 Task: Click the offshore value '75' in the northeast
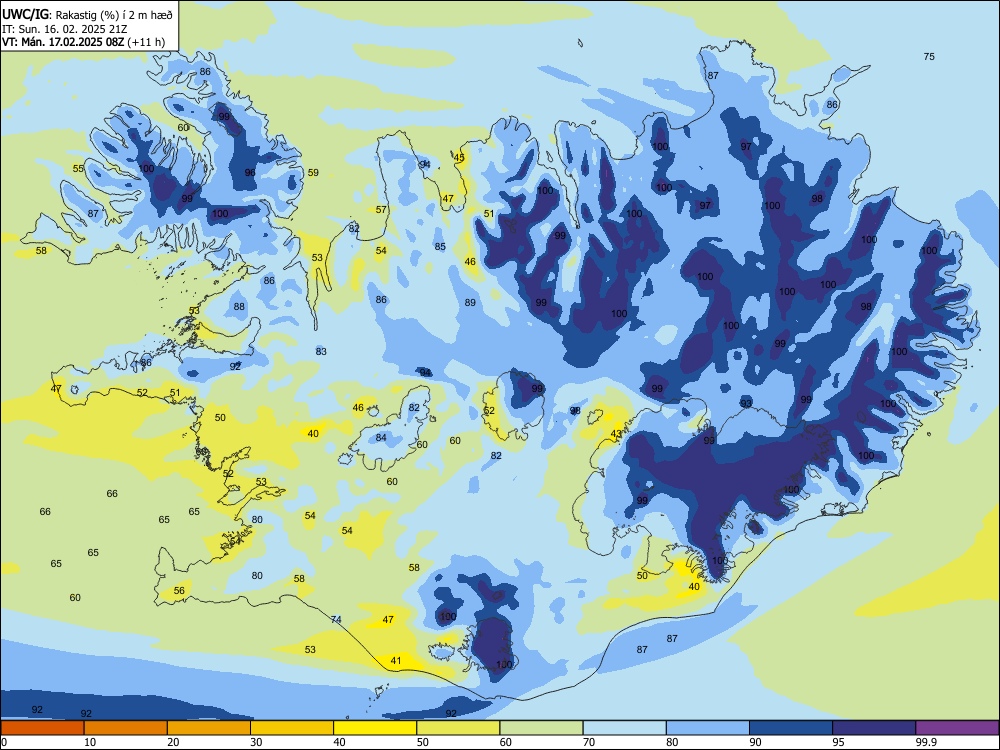pos(929,56)
